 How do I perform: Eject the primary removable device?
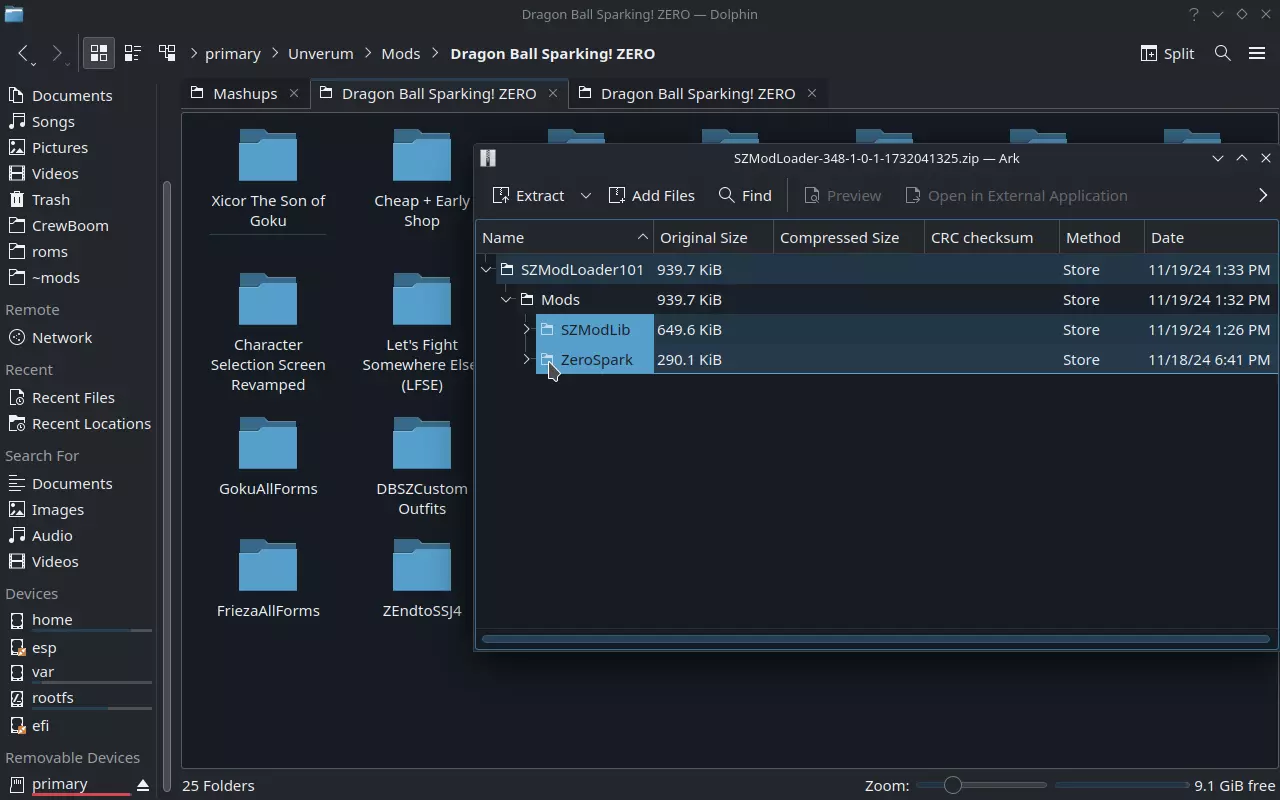tap(143, 785)
